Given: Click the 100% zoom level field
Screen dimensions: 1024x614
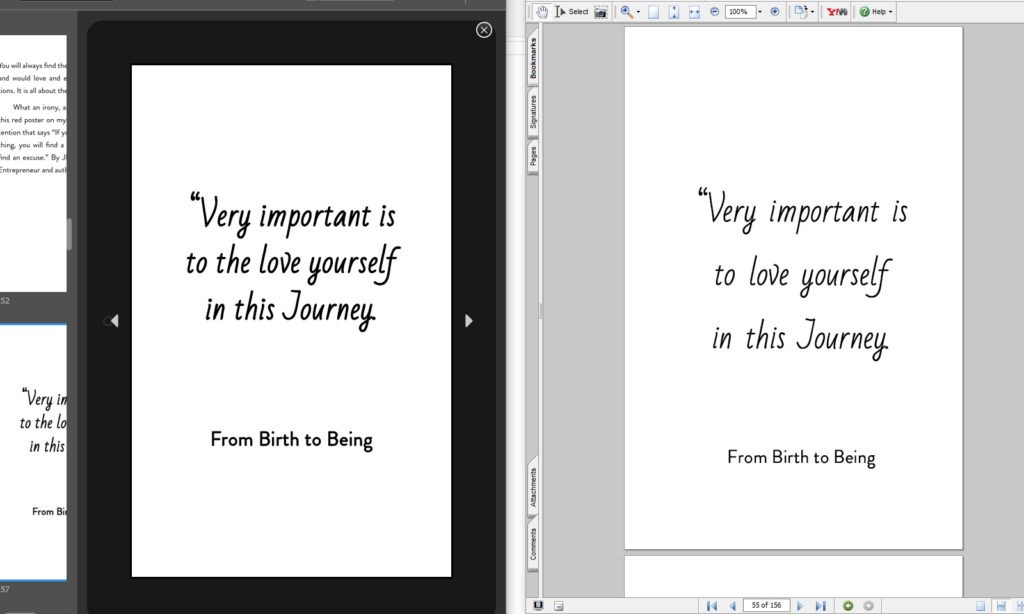Looking at the screenshot, I should (740, 12).
